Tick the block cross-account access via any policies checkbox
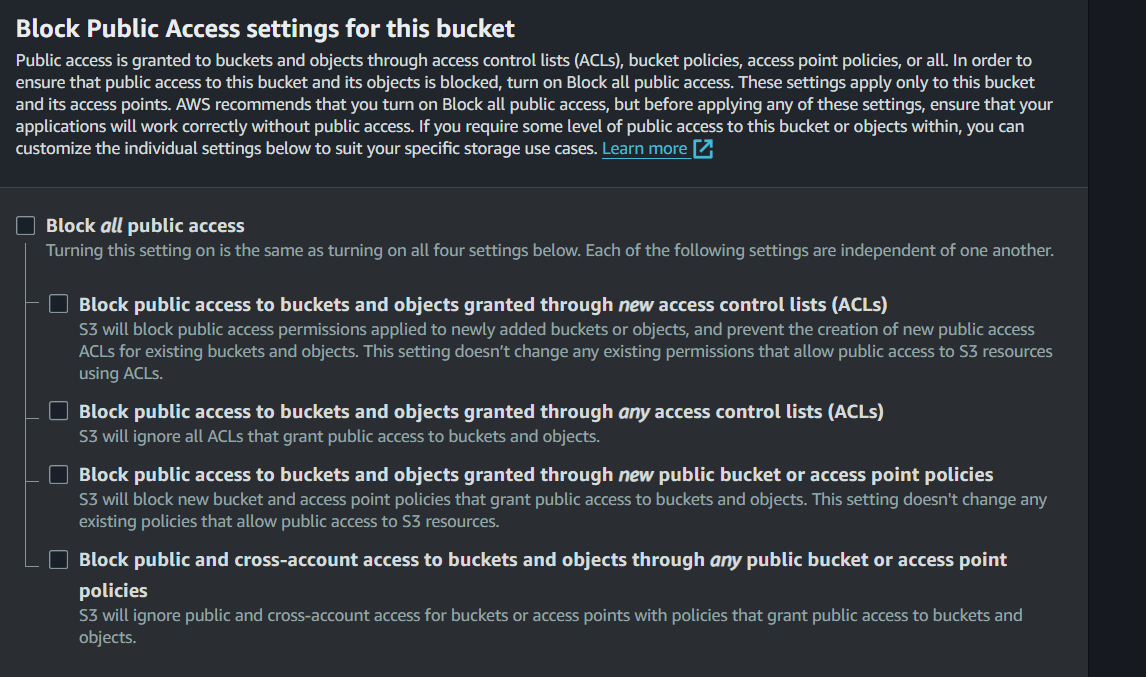The image size is (1146, 677). coord(59,560)
